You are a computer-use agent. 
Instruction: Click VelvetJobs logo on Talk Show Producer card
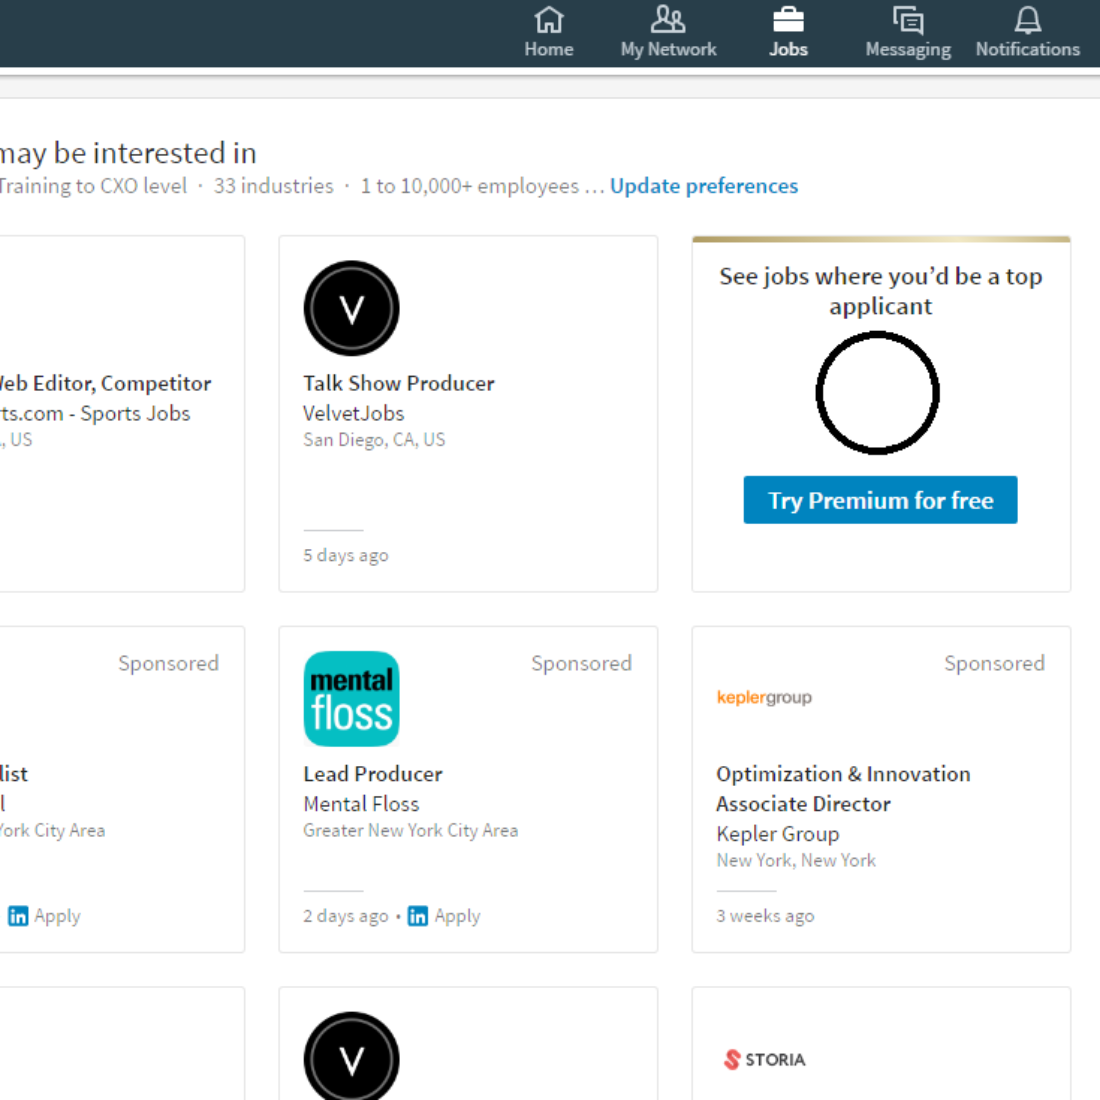(x=351, y=309)
